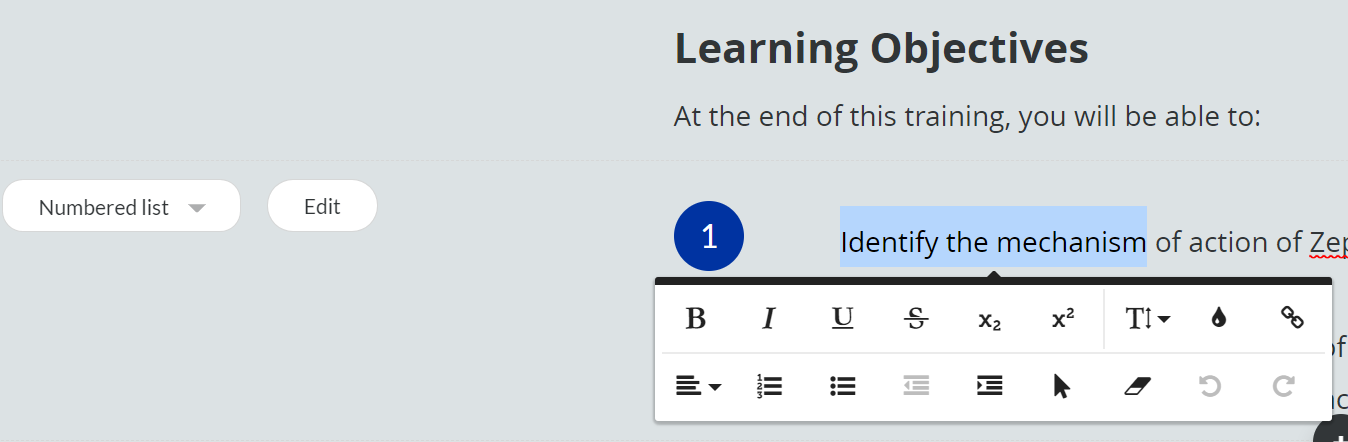Format selection as subscript
This screenshot has width=1348, height=442.
click(990, 320)
